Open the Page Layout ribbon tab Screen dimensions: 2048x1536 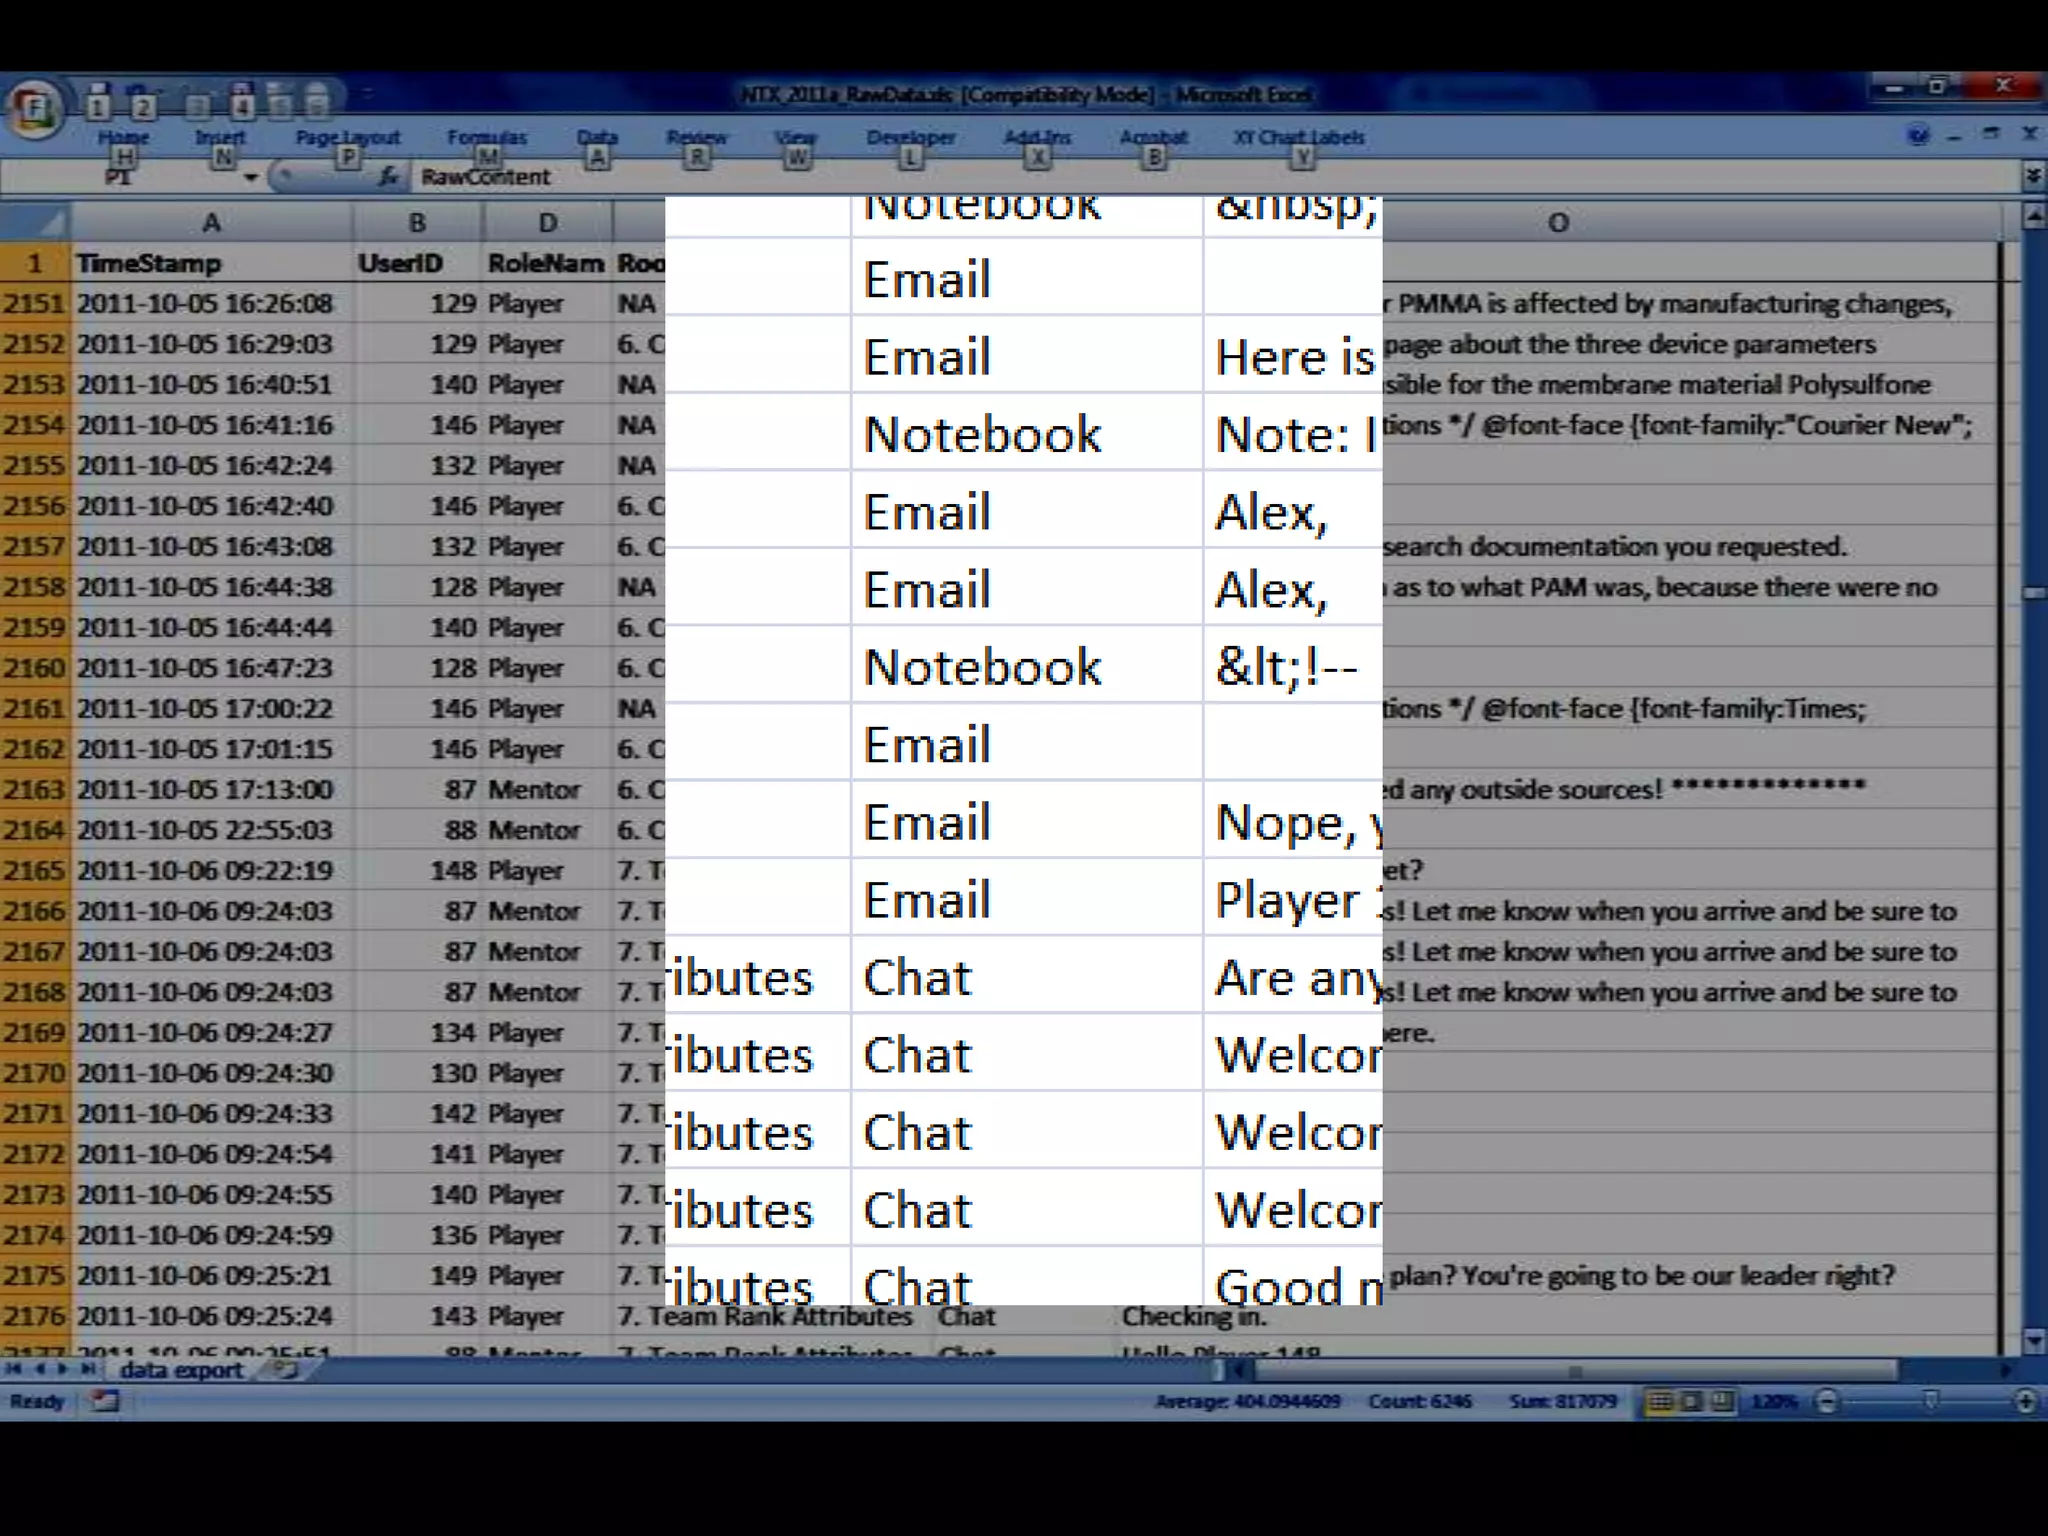[x=347, y=137]
